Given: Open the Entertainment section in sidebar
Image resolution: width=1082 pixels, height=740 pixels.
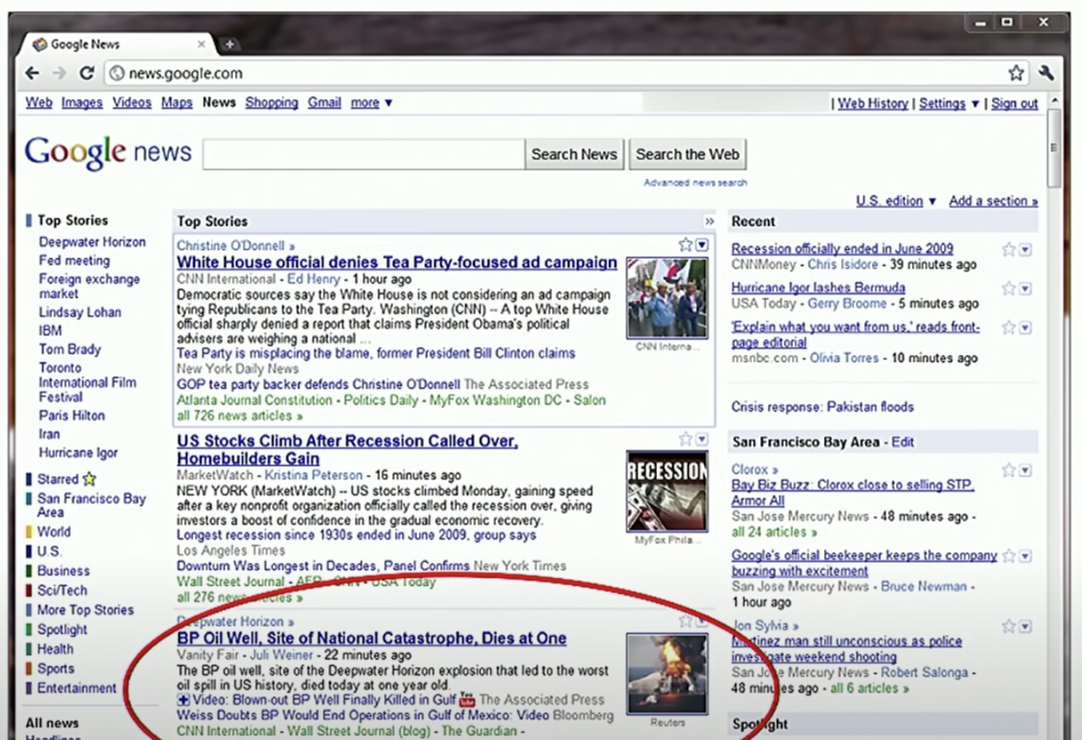Looking at the screenshot, I should click(x=76, y=688).
